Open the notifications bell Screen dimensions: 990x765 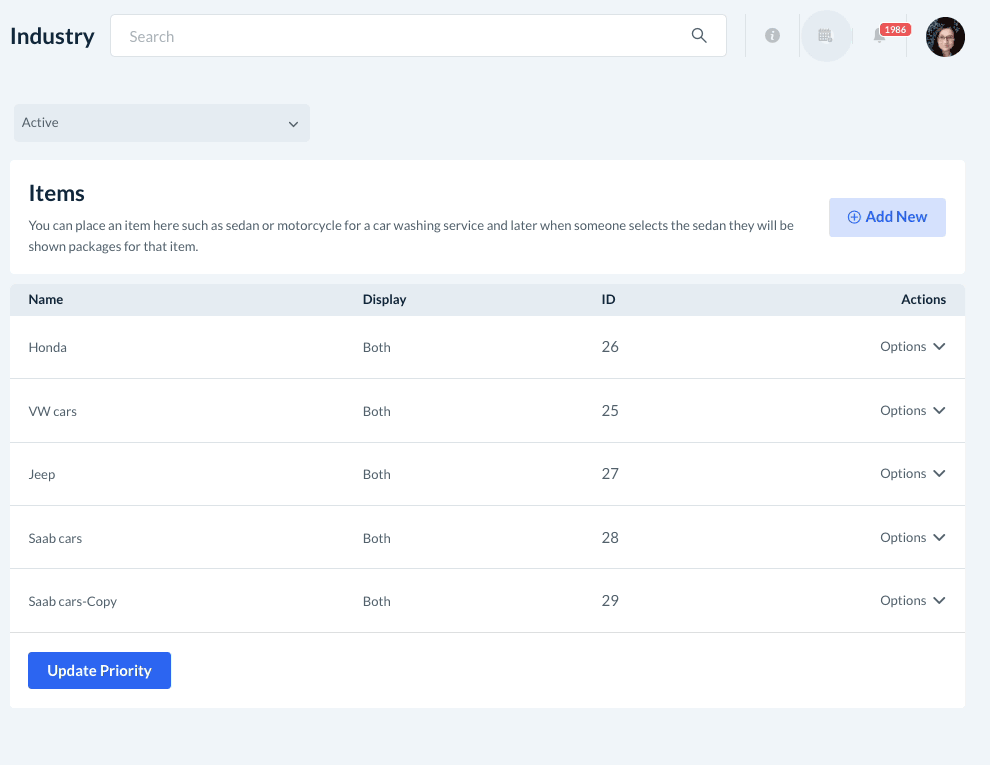click(x=879, y=37)
